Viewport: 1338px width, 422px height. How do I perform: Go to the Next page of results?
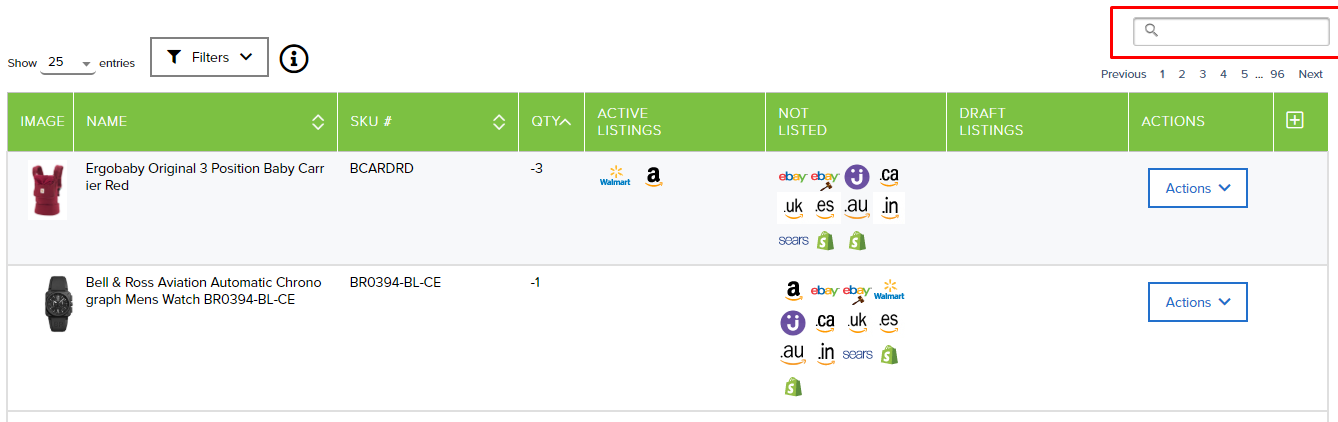(1310, 74)
